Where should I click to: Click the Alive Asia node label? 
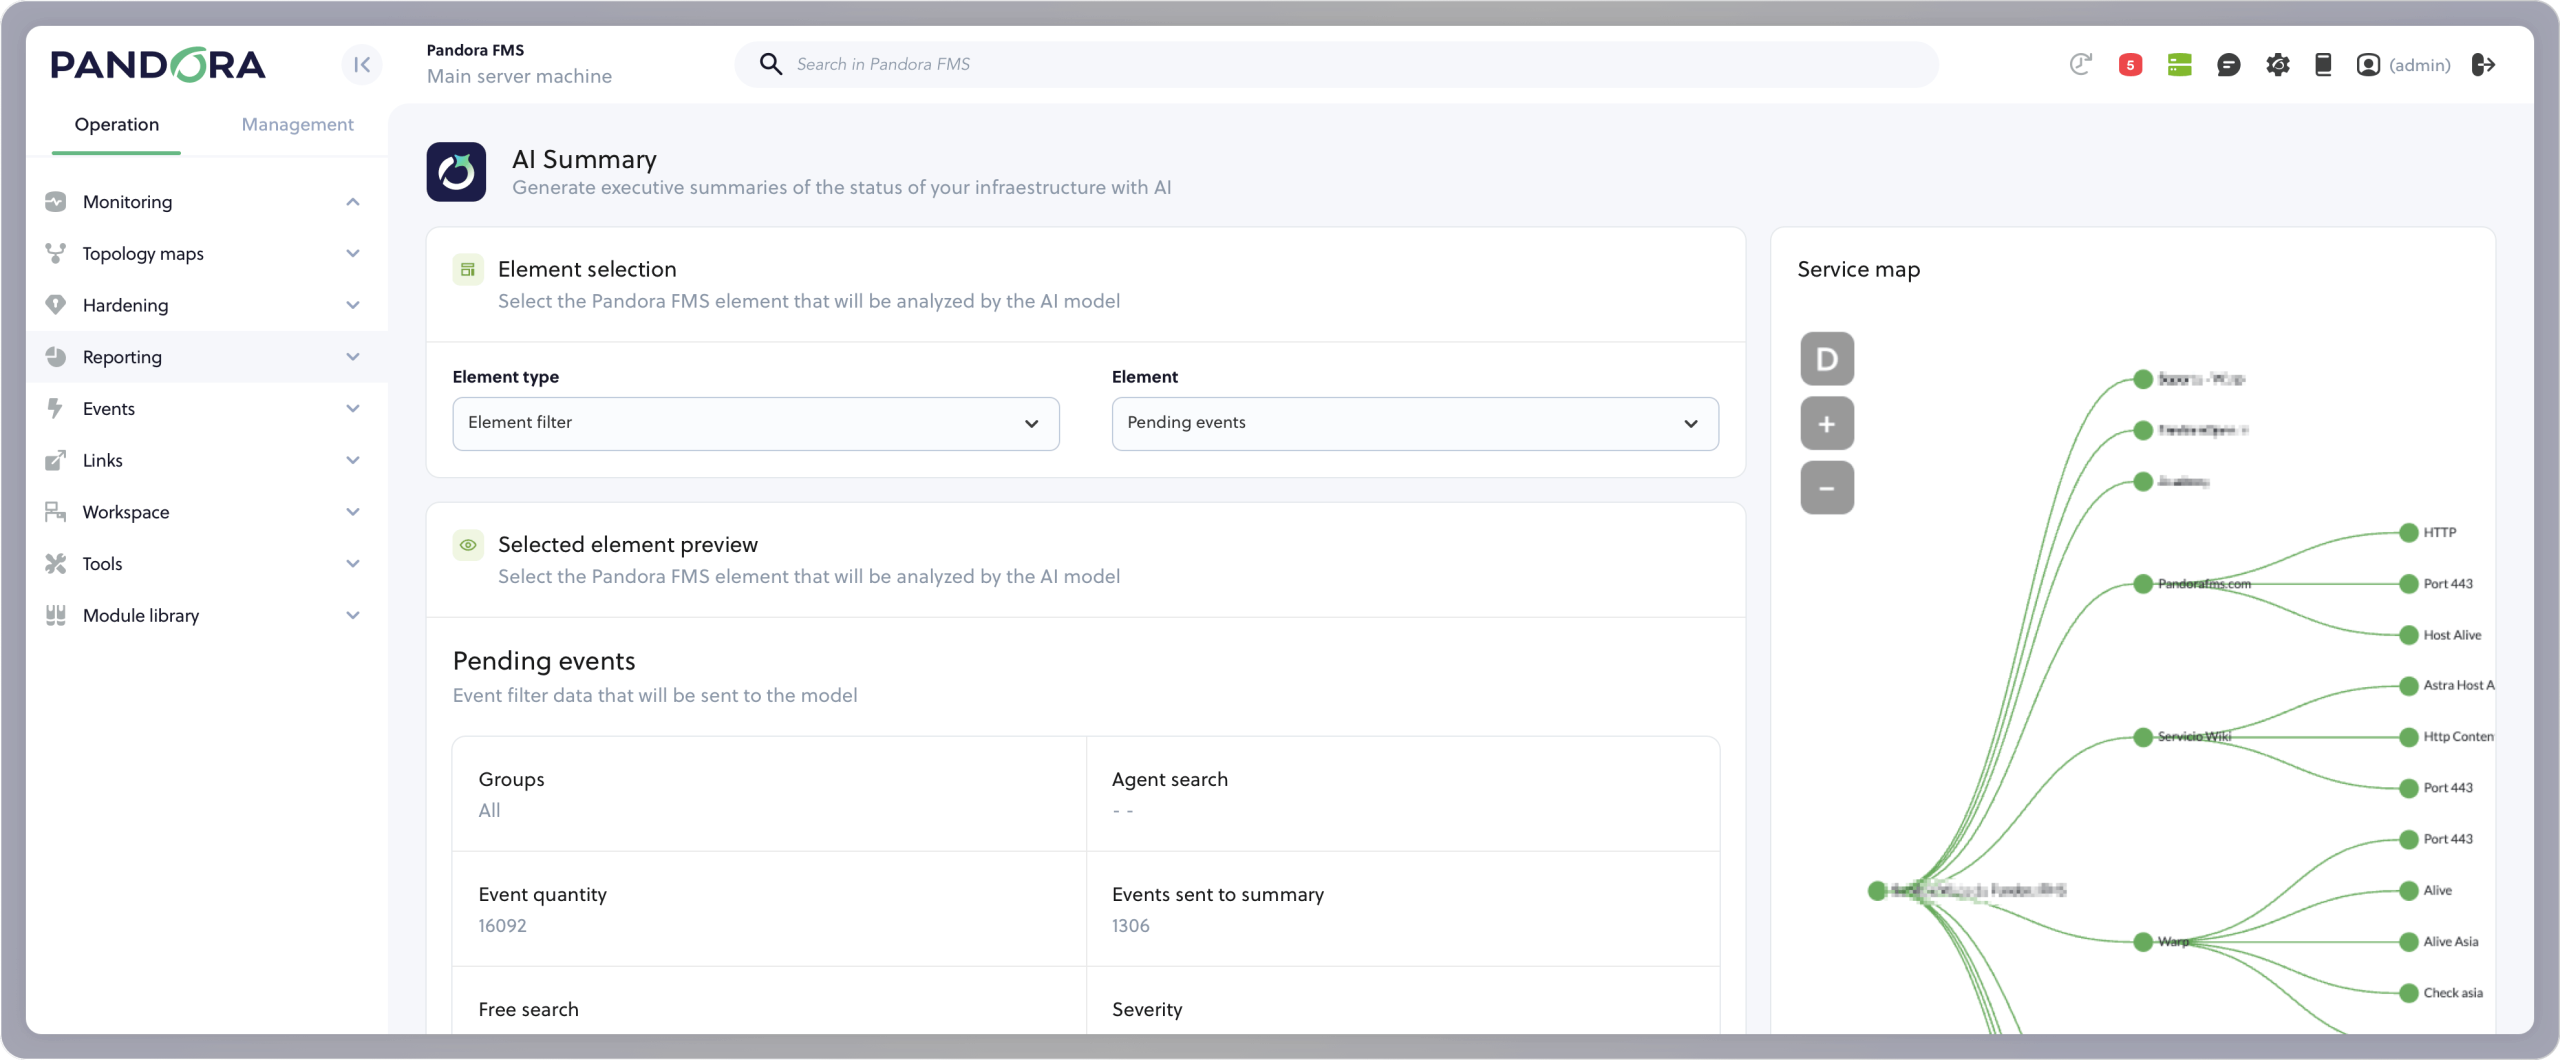point(2450,942)
